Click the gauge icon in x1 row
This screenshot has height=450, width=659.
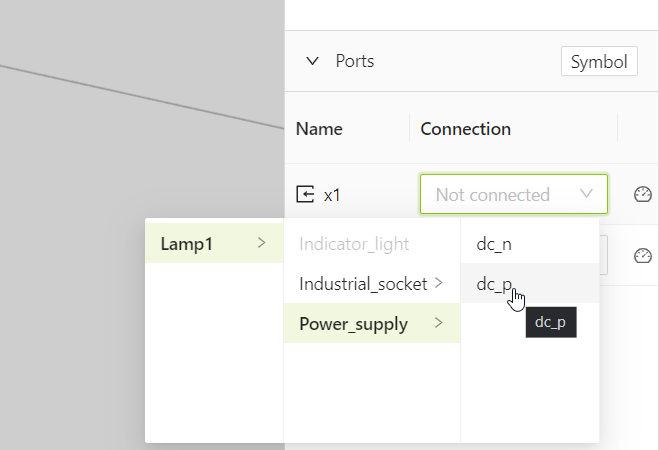(x=642, y=194)
